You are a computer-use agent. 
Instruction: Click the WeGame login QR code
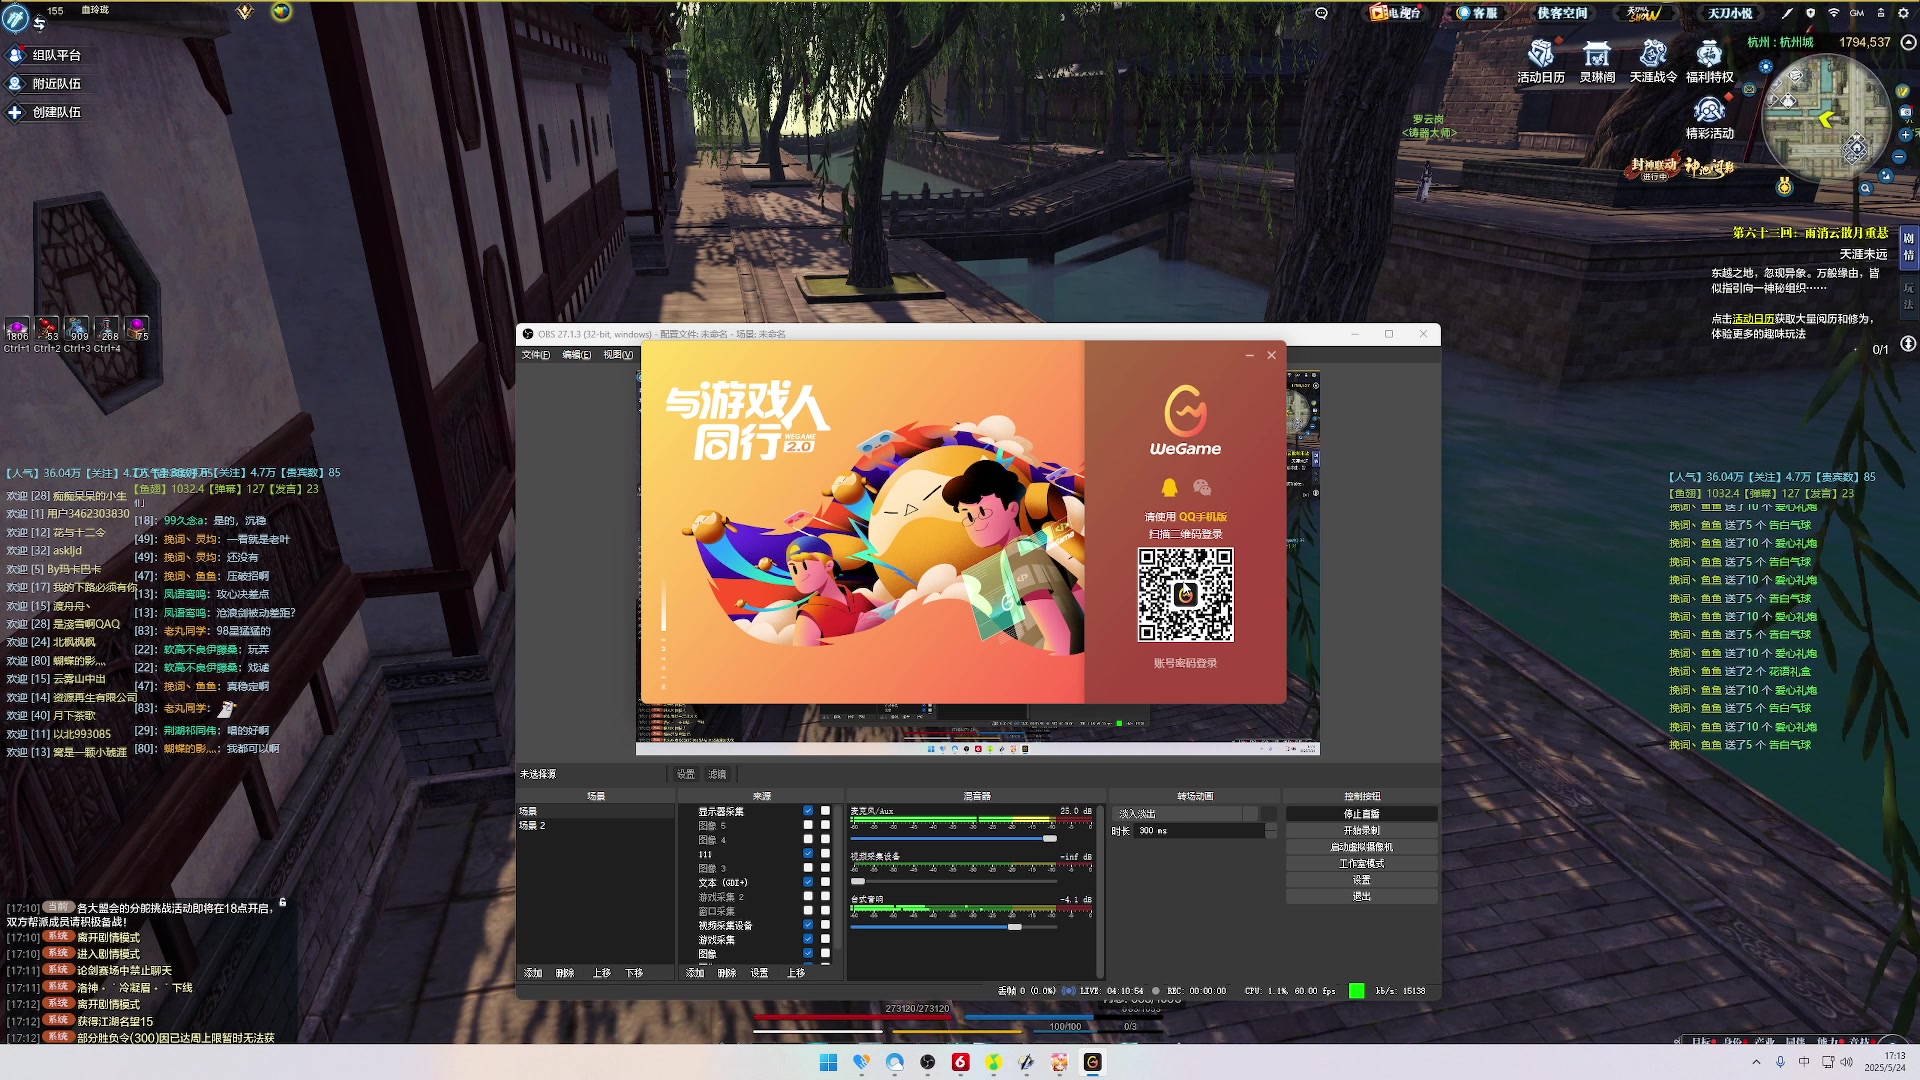(1185, 594)
